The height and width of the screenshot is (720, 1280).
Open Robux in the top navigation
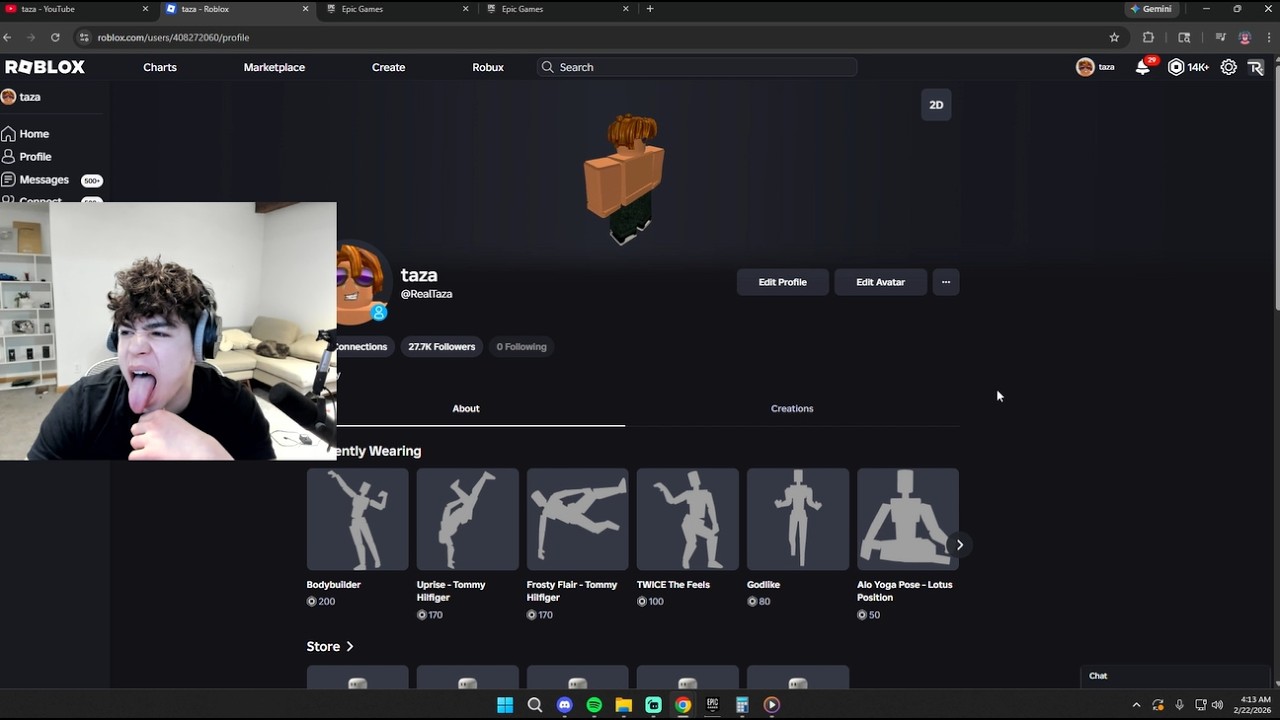(x=488, y=67)
